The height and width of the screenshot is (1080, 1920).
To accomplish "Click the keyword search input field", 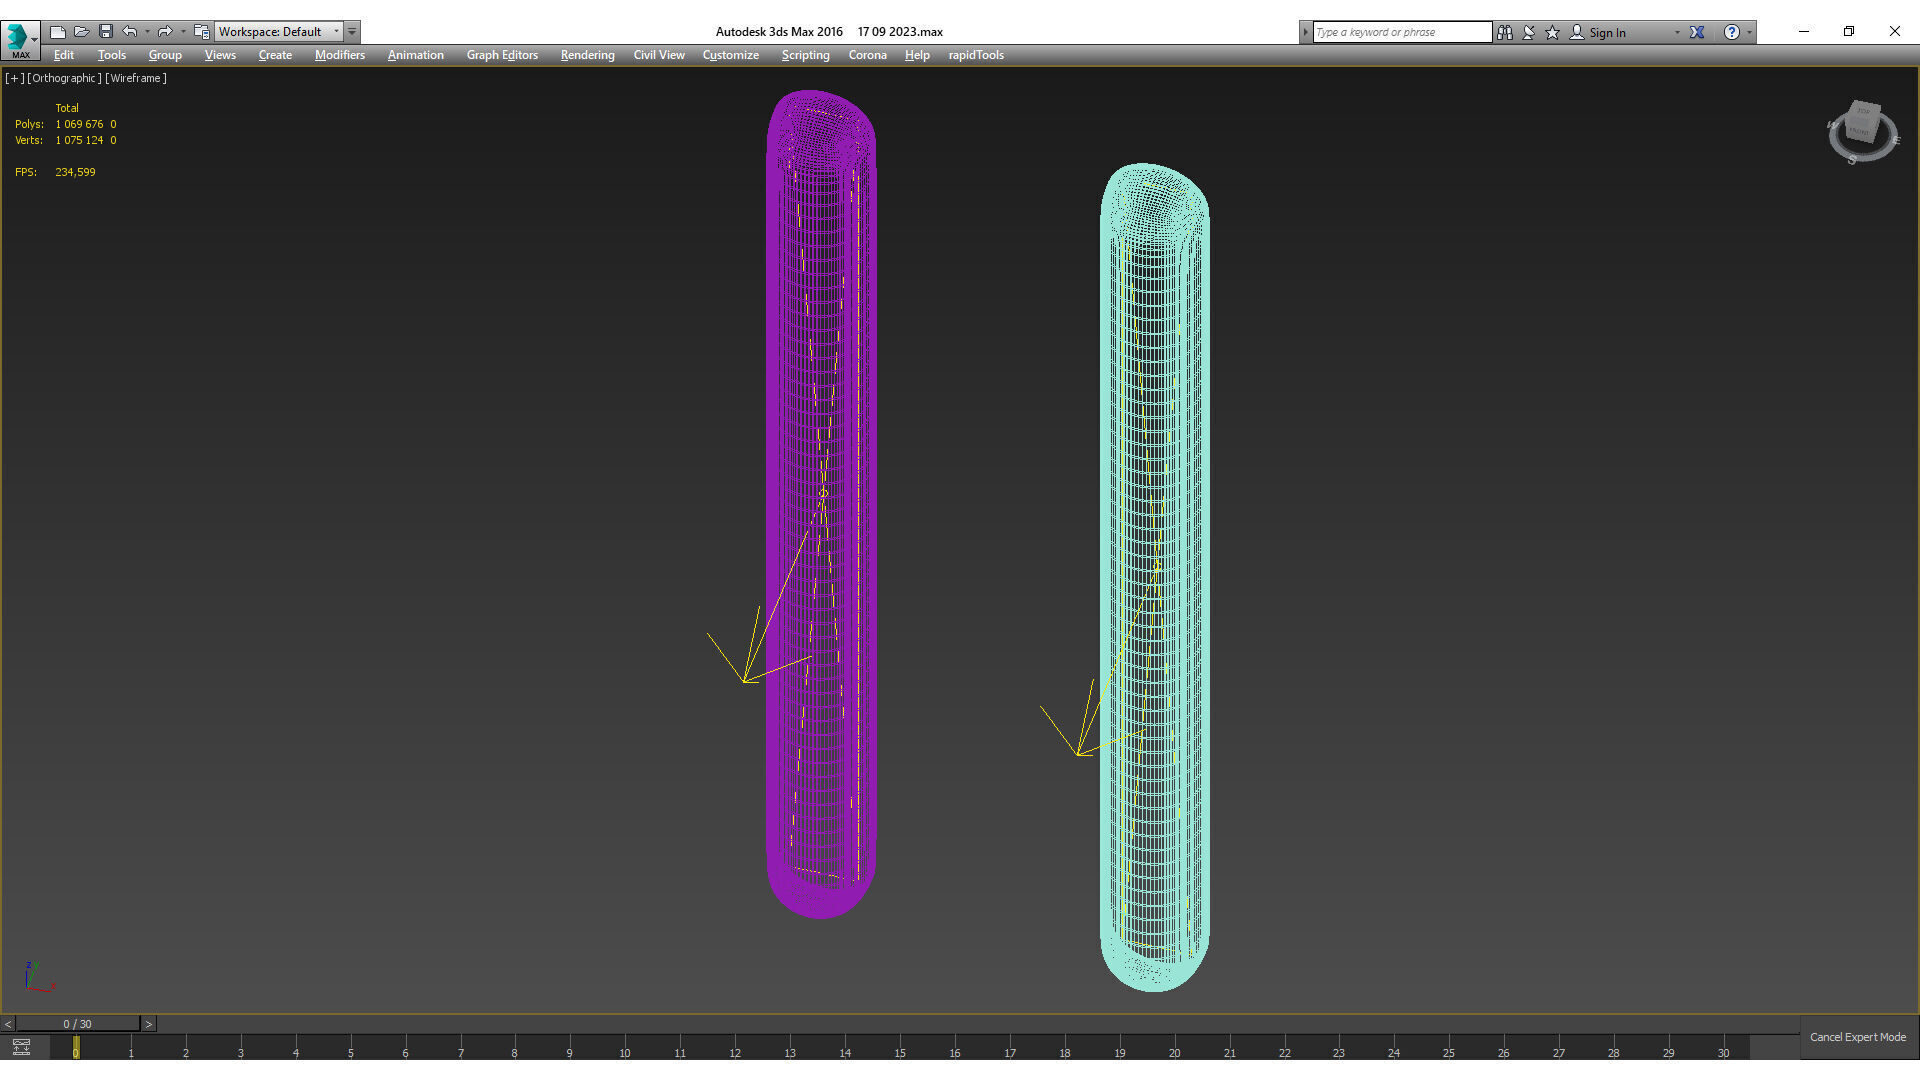I will 1401,32.
